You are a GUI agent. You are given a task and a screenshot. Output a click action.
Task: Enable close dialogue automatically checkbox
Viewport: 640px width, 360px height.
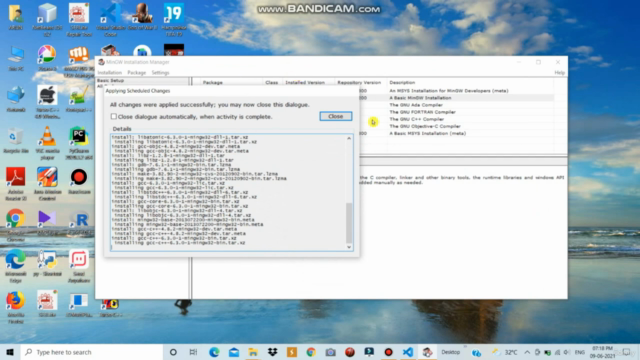[x=113, y=116]
